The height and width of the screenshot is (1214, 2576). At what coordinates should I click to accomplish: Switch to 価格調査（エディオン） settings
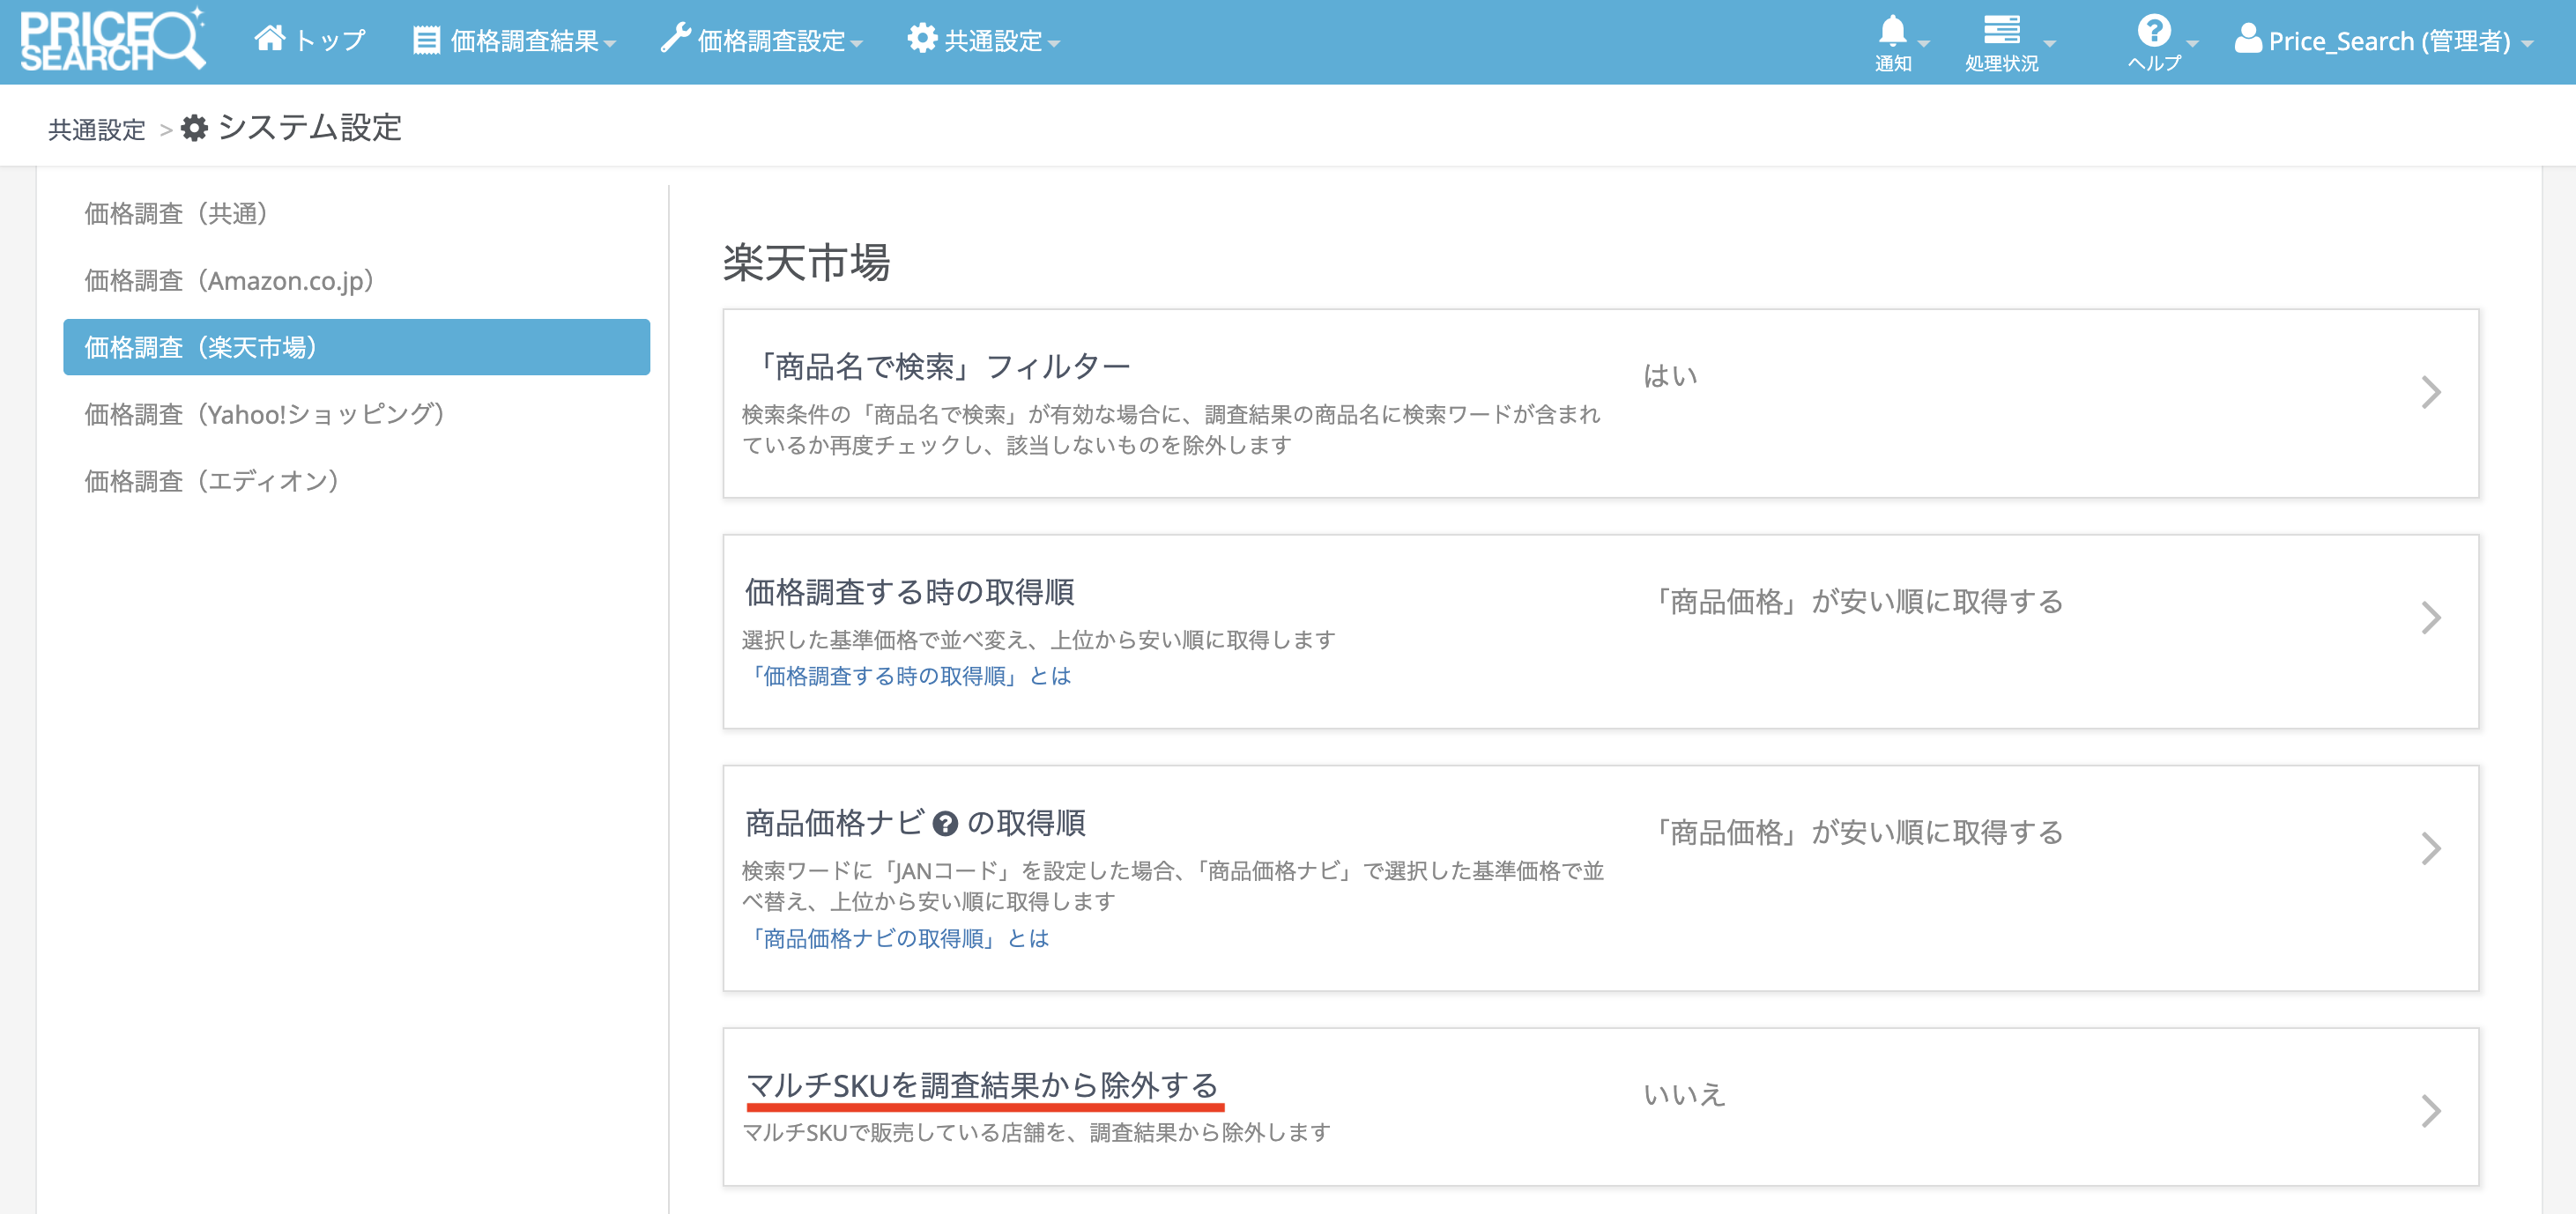[x=212, y=481]
